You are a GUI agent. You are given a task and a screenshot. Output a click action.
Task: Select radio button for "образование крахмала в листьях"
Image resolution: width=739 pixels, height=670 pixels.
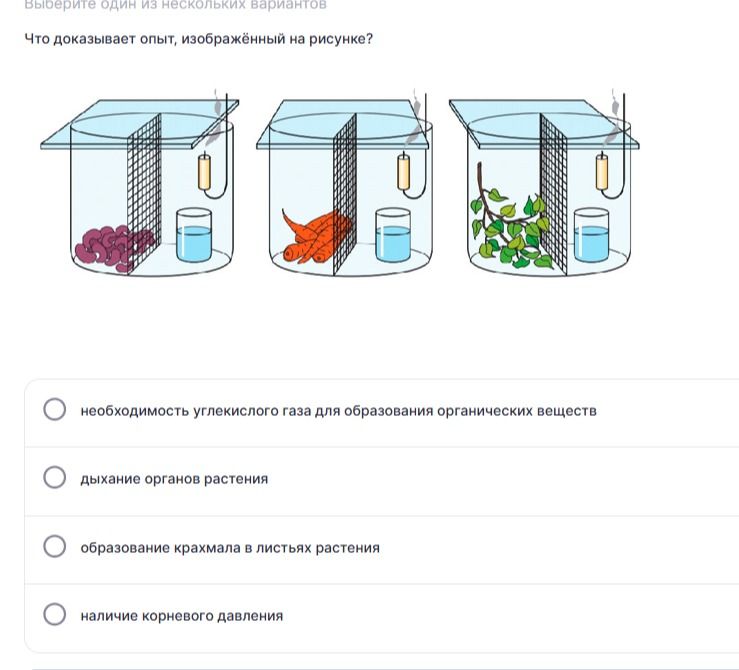pos(55,546)
